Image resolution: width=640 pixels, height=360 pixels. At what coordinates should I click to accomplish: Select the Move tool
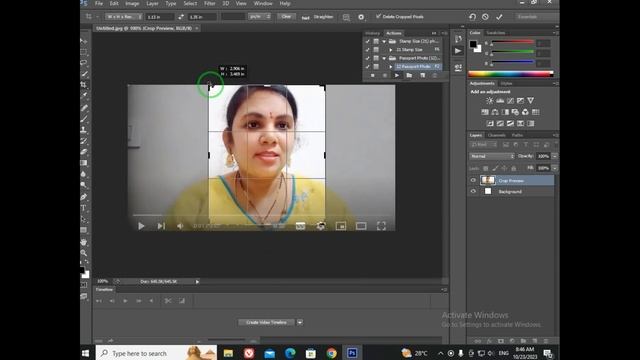point(84,41)
